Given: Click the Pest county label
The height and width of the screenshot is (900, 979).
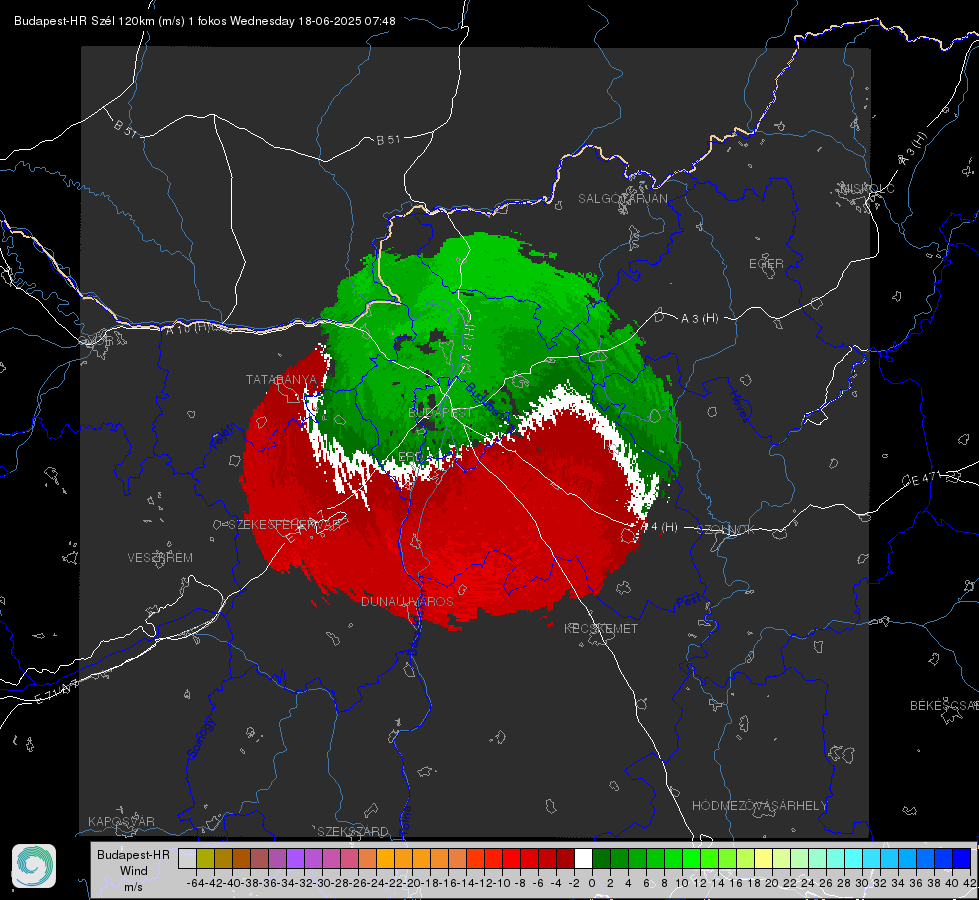Looking at the screenshot, I should [688, 601].
